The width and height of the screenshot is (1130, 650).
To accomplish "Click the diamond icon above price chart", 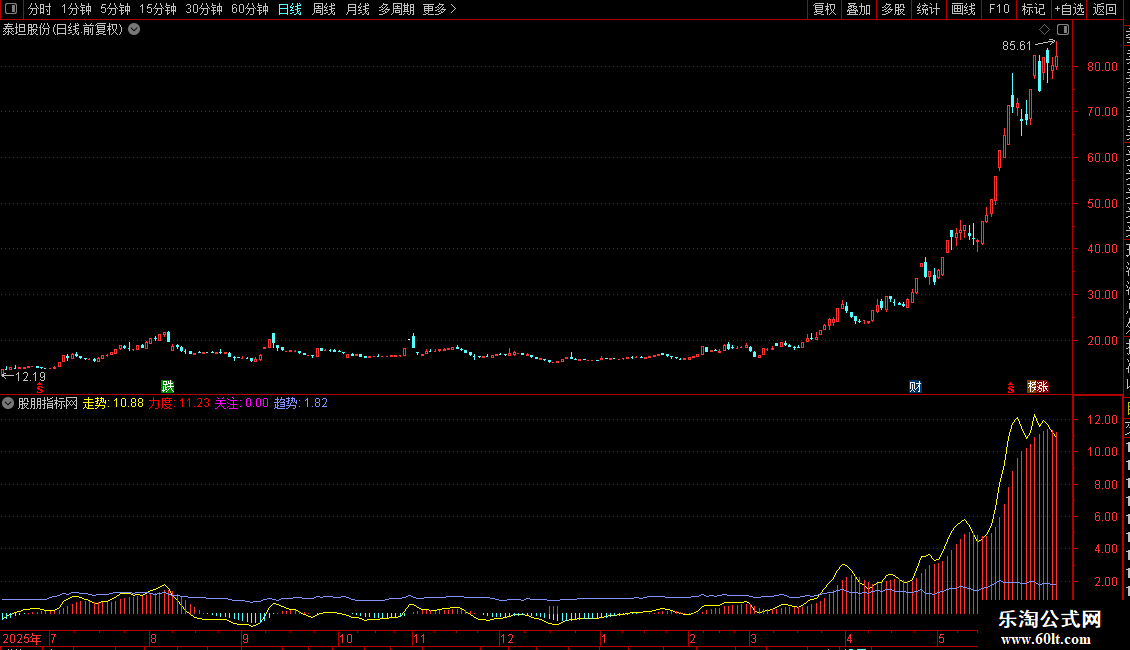I will click(x=1044, y=30).
